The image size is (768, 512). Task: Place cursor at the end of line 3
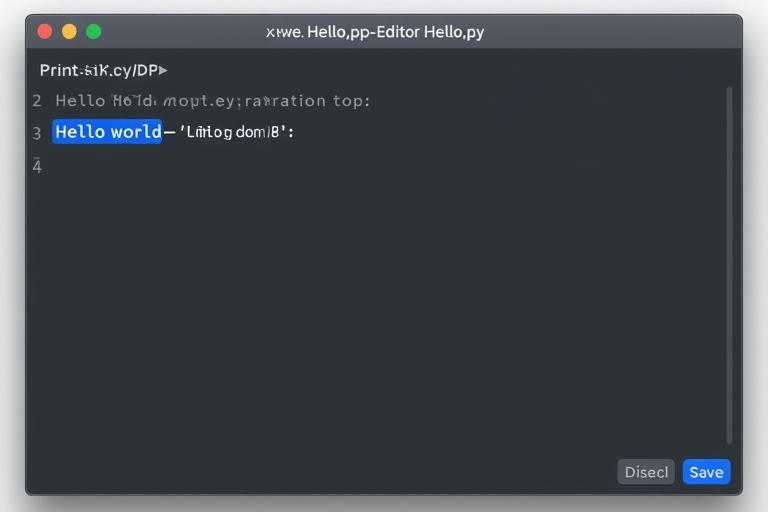coord(296,132)
